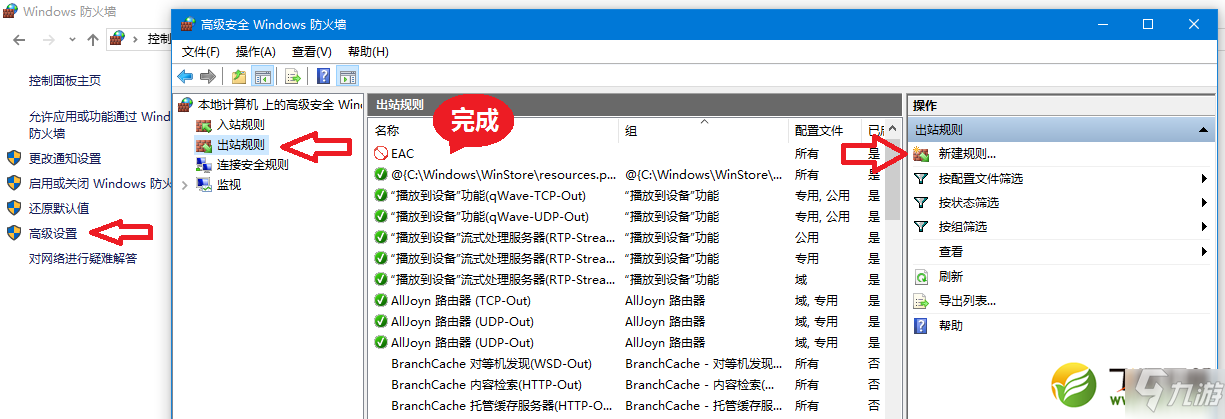Open 对网络进行疑难解答 link
1225x419 pixels.
pyautogui.click(x=83, y=258)
